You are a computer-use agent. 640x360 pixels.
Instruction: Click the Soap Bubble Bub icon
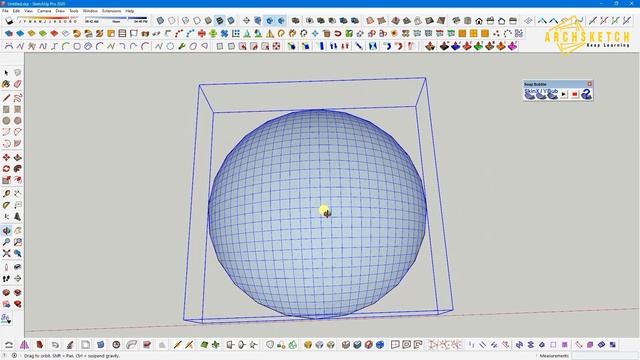tap(552, 94)
